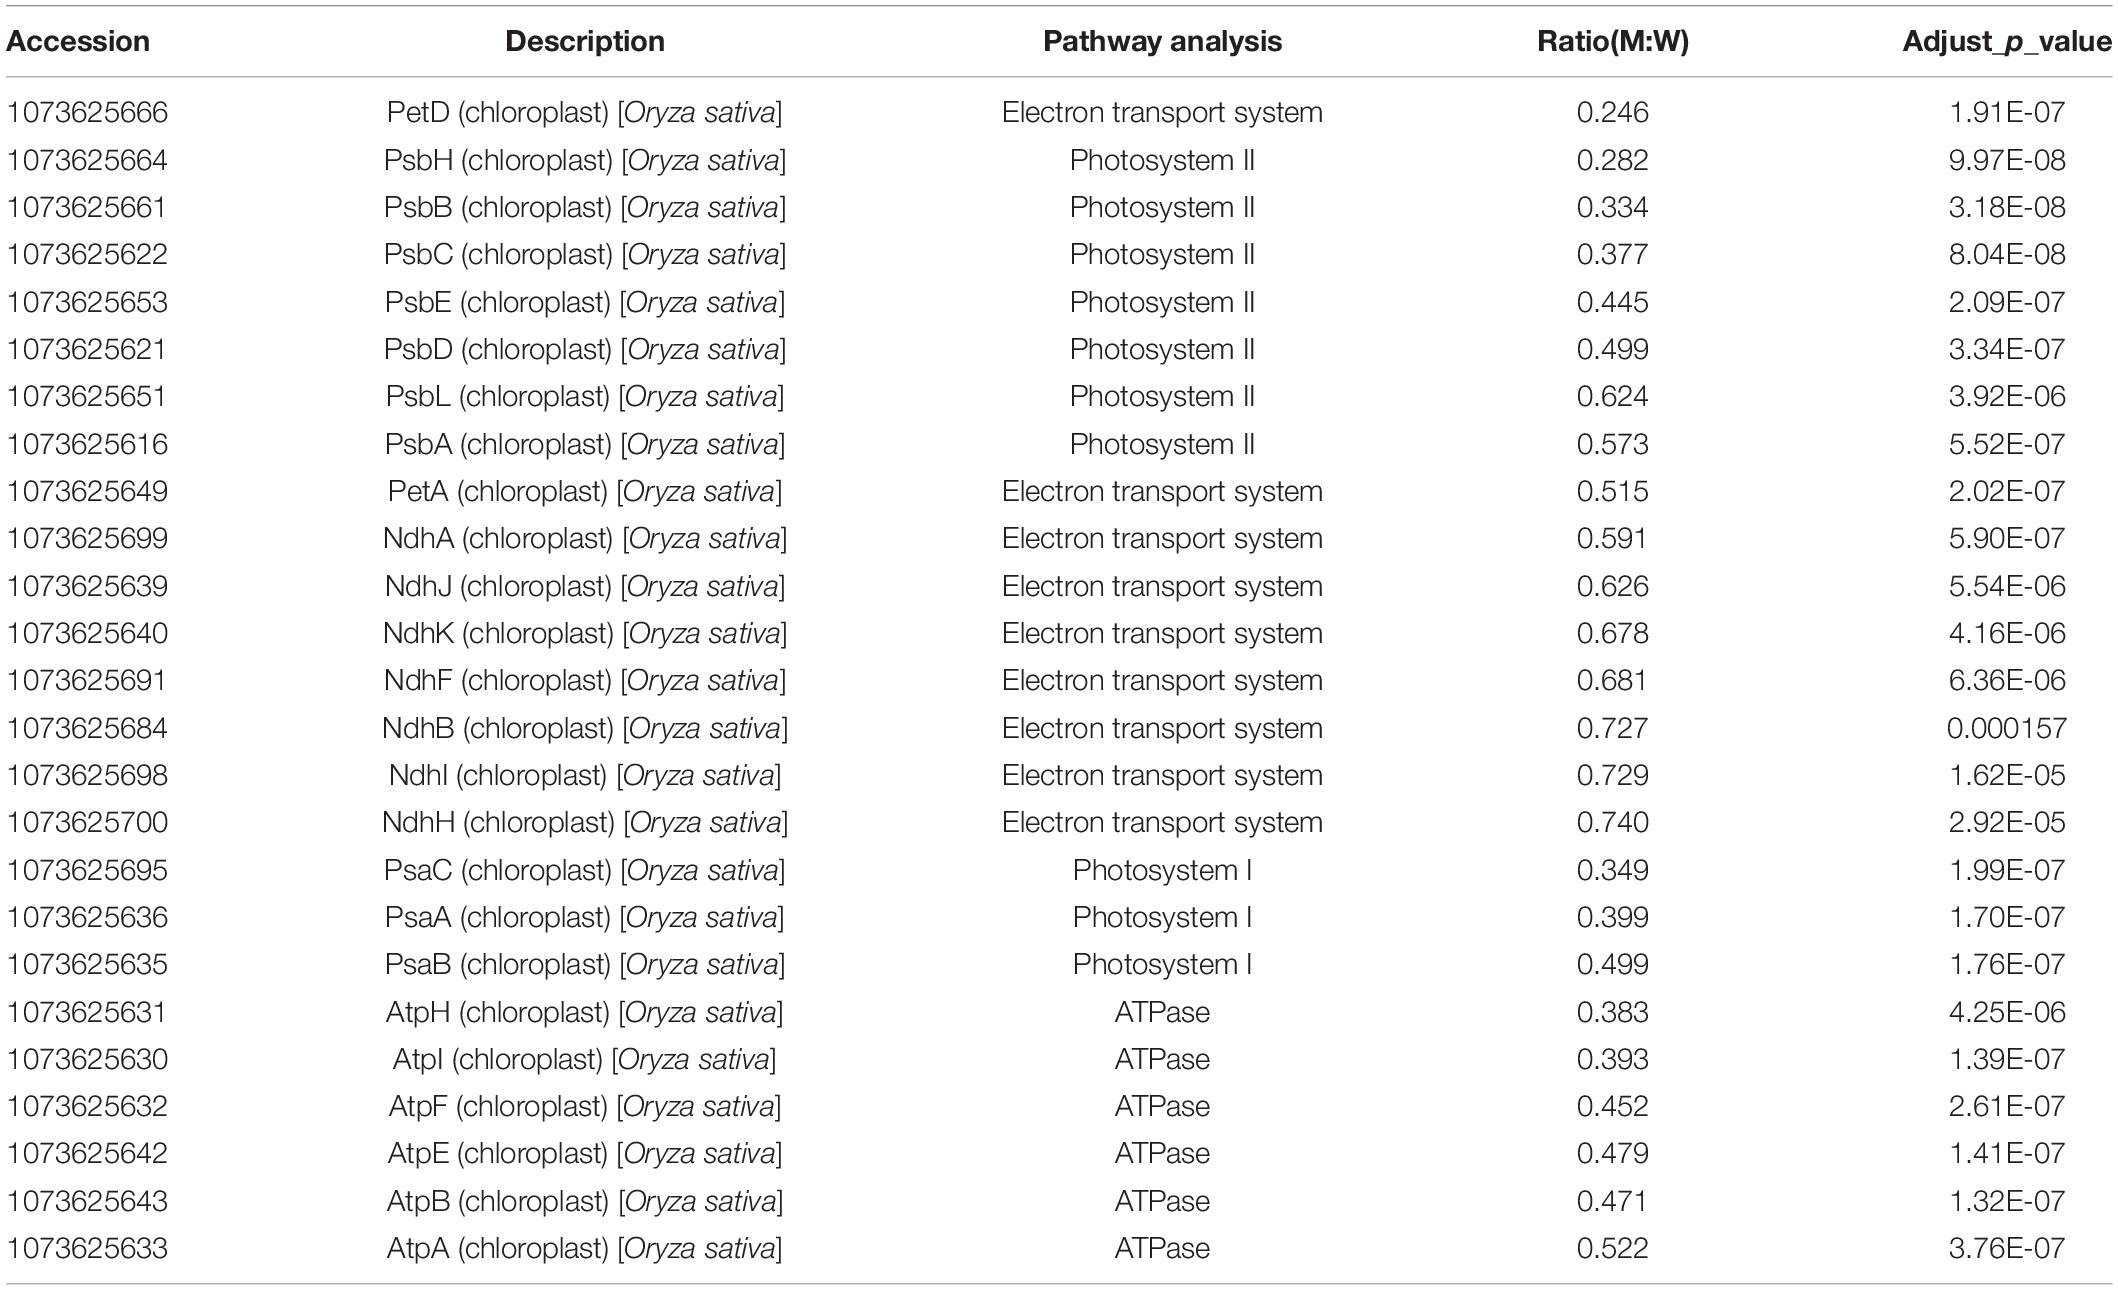Select accession number 1073625631
This screenshot has width=2118, height=1290.
click(x=87, y=1012)
